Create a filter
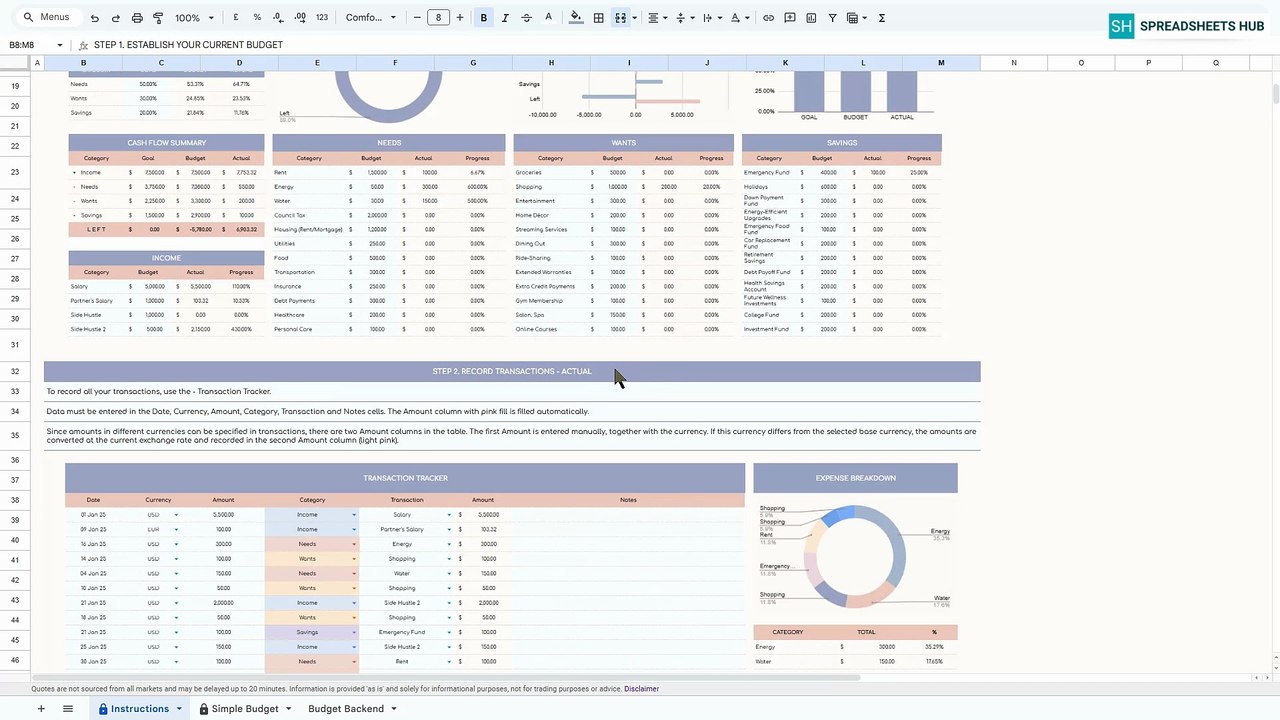The image size is (1280, 720). (832, 18)
